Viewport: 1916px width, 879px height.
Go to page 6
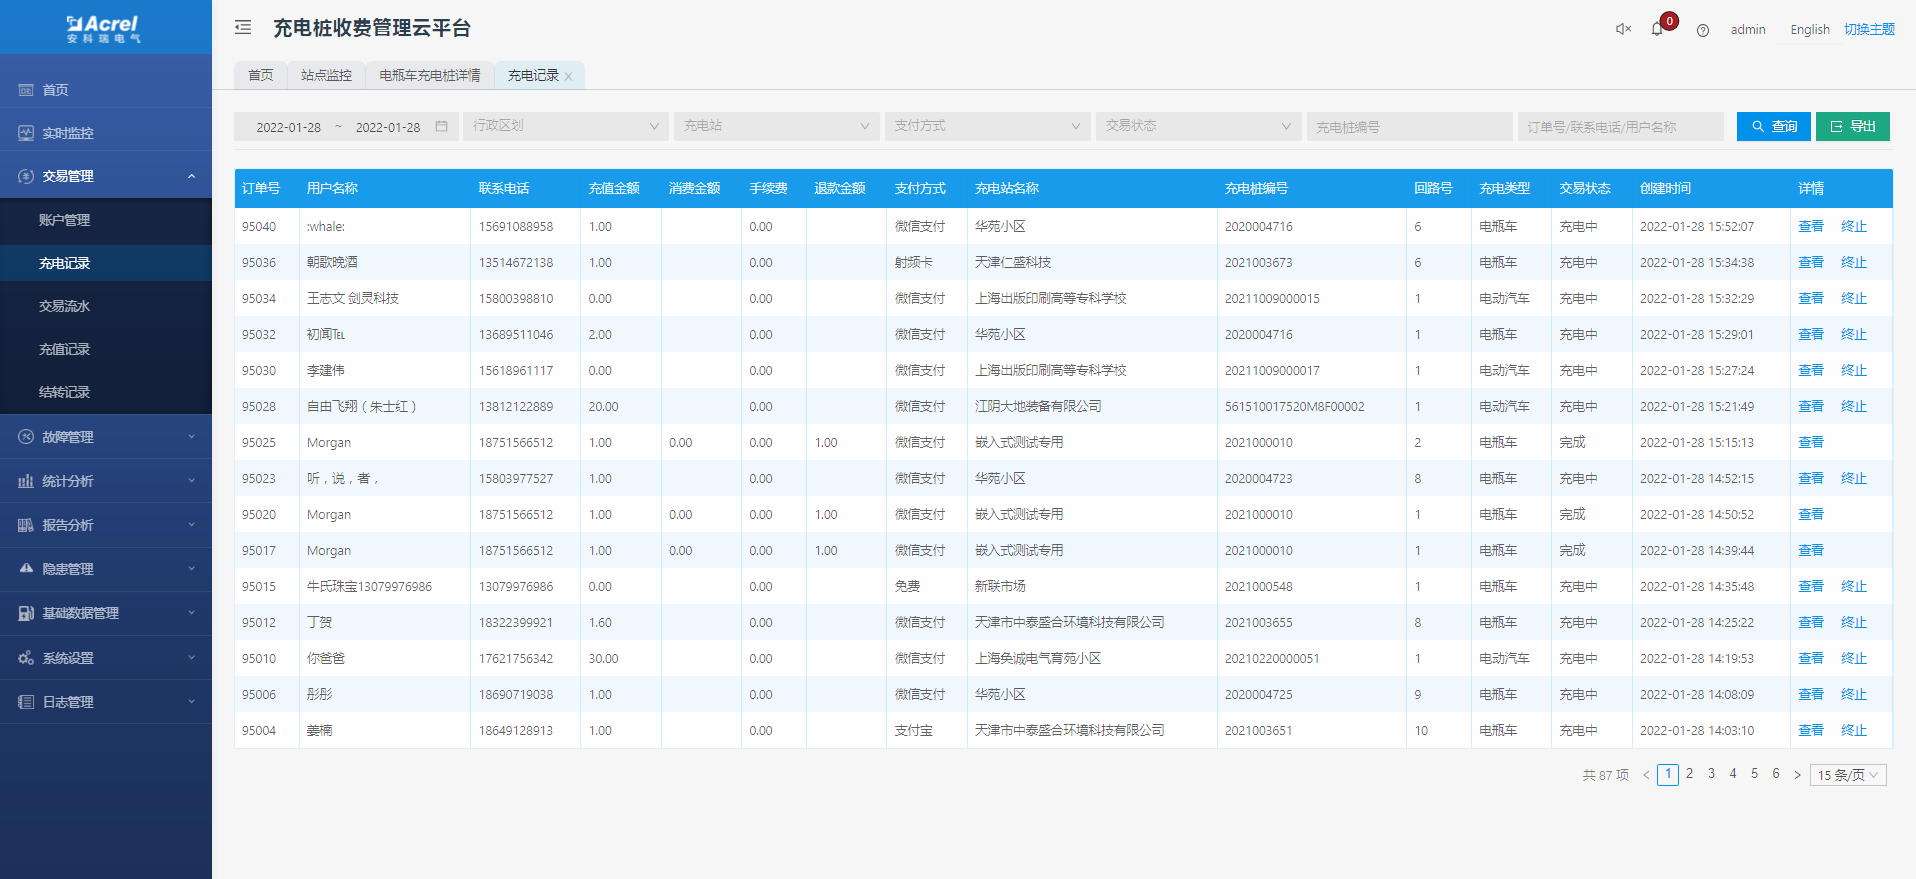(1776, 774)
